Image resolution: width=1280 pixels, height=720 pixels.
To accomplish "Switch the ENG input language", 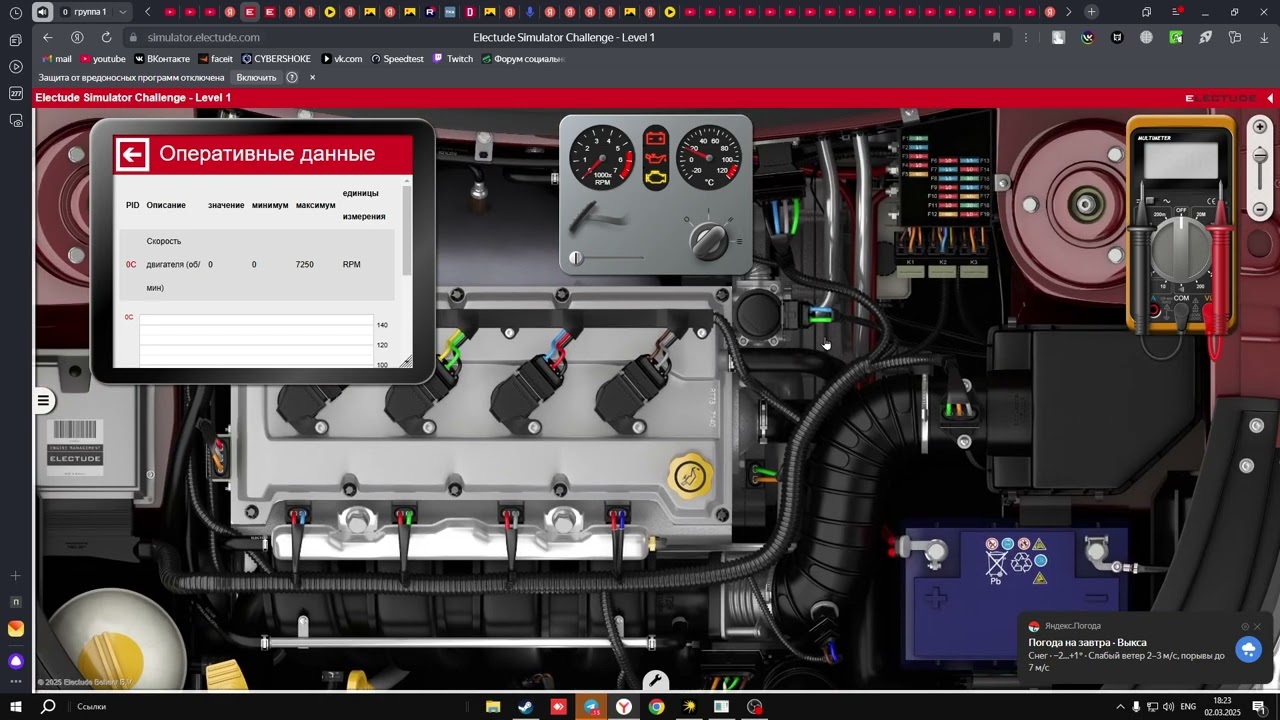I will 1188,707.
